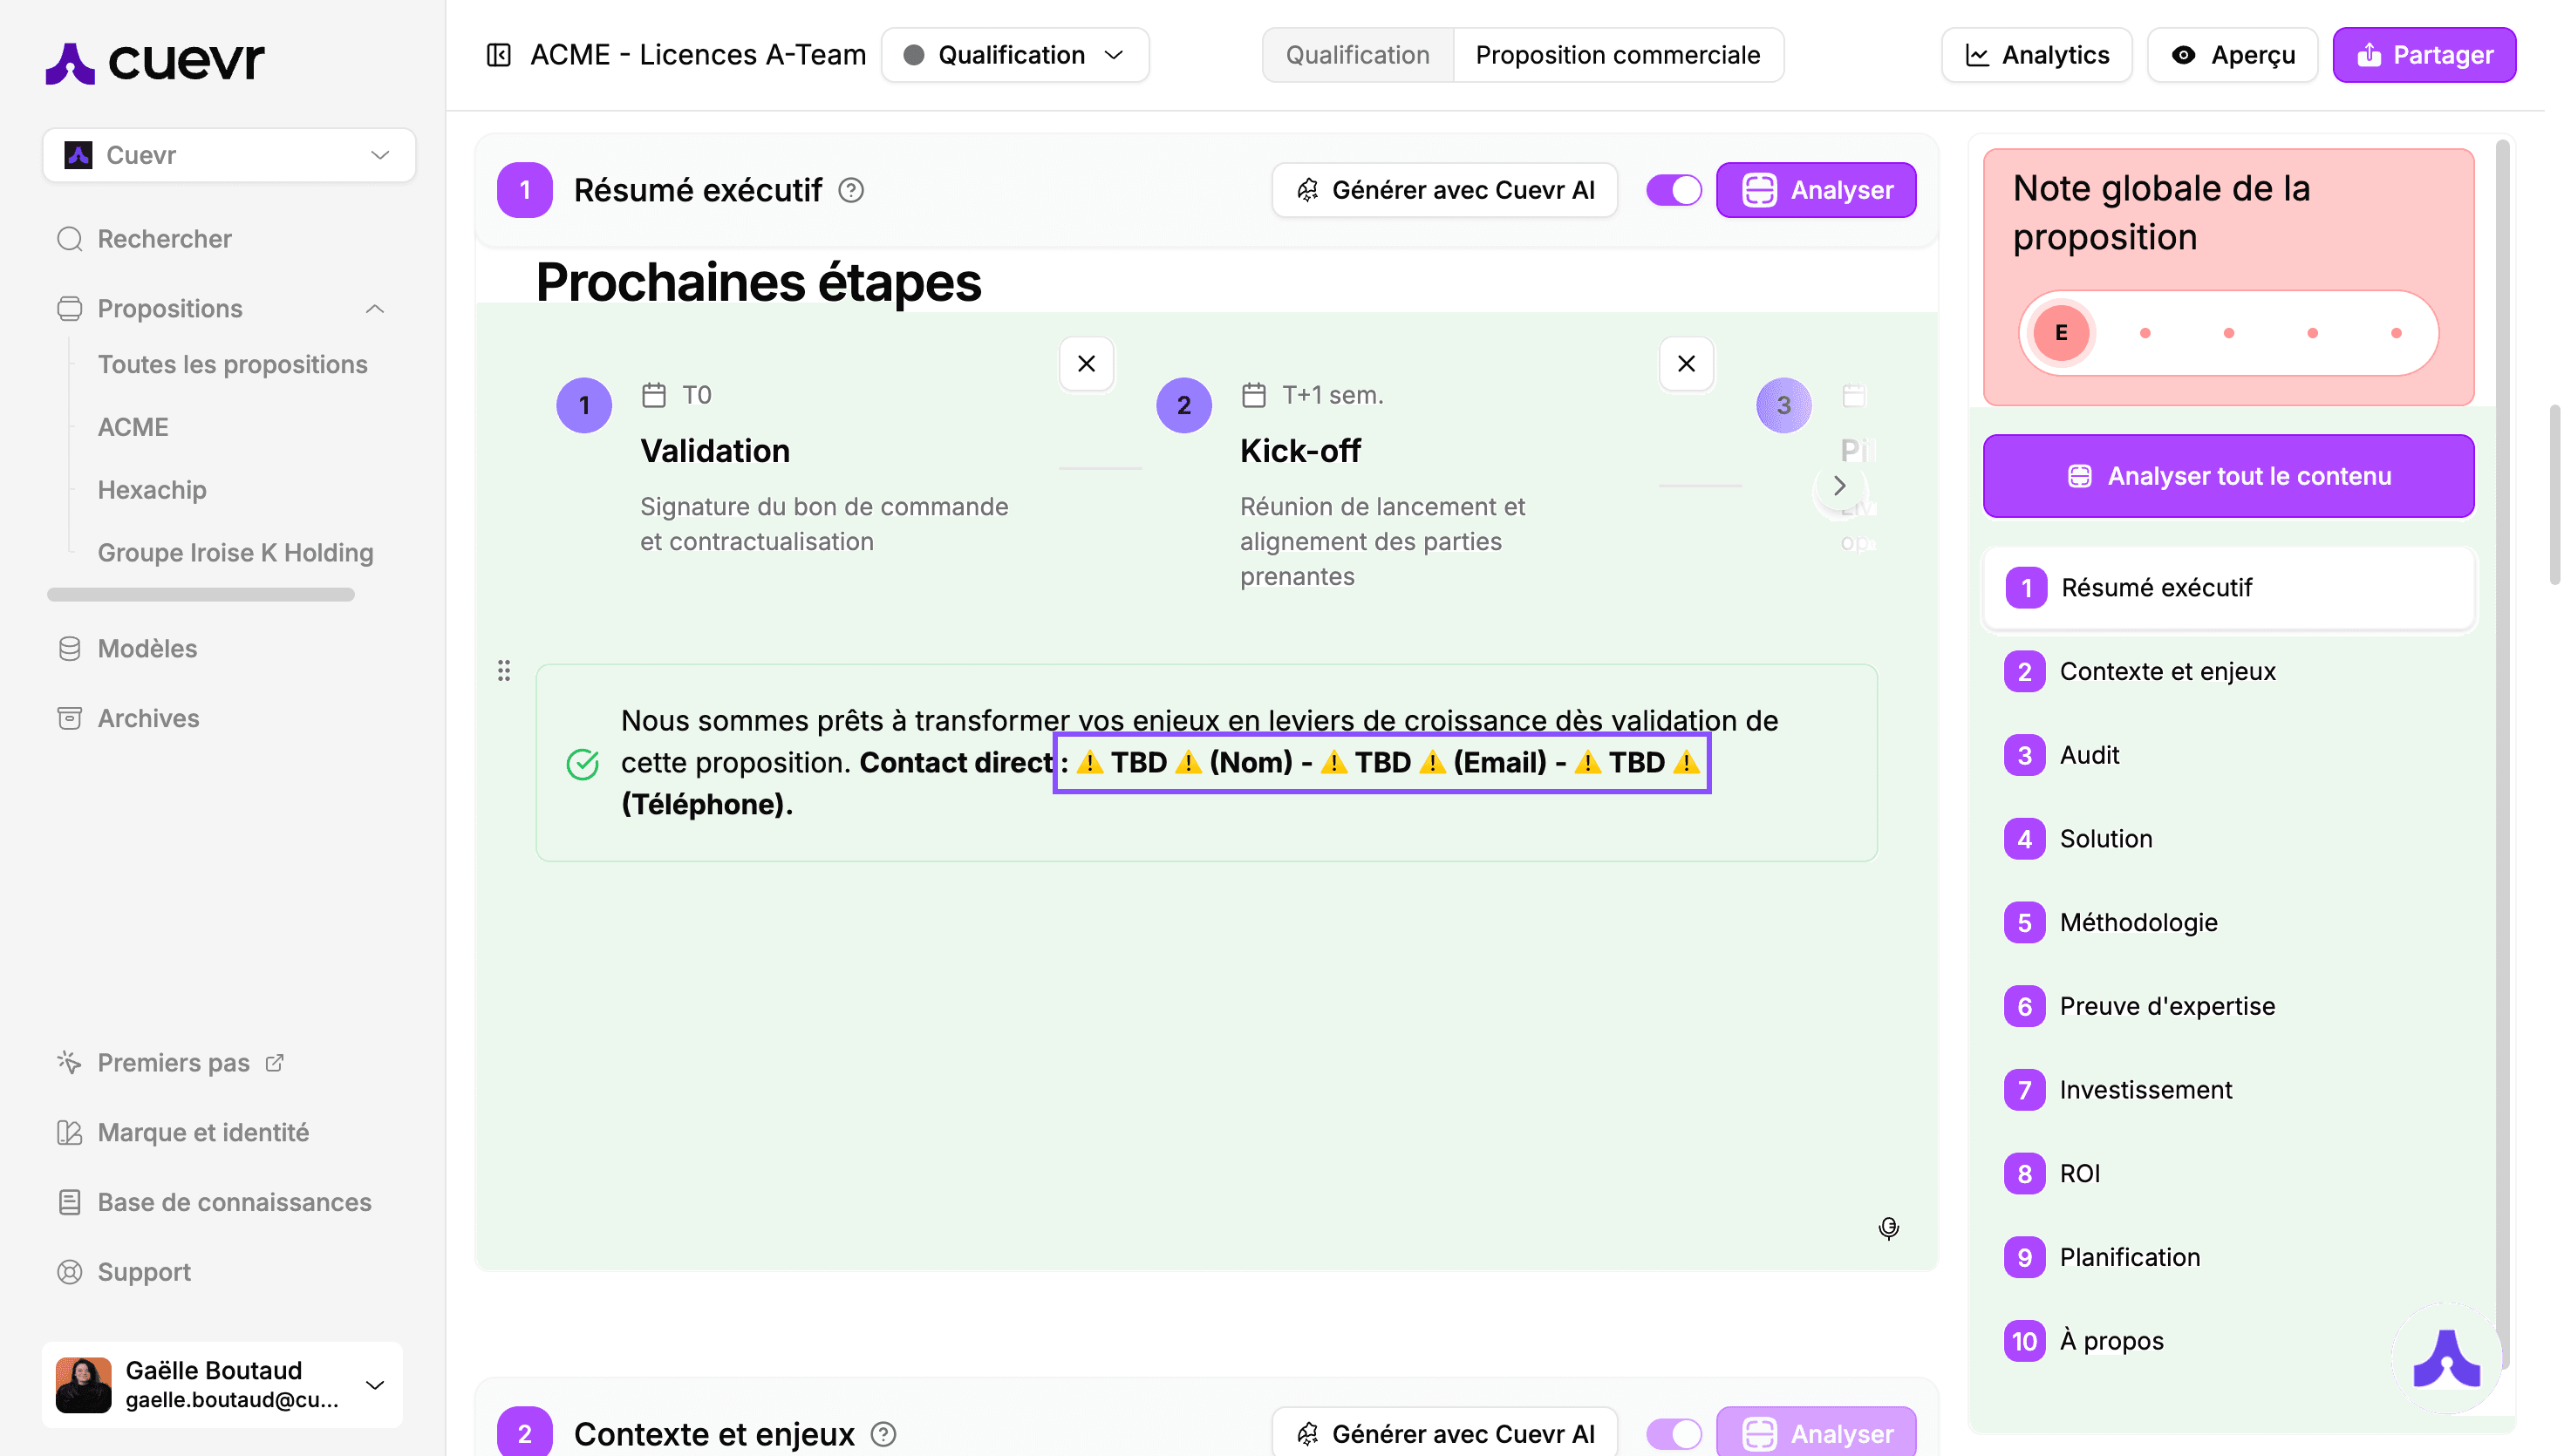Jump to the Investissement section in outline

[2145, 1090]
